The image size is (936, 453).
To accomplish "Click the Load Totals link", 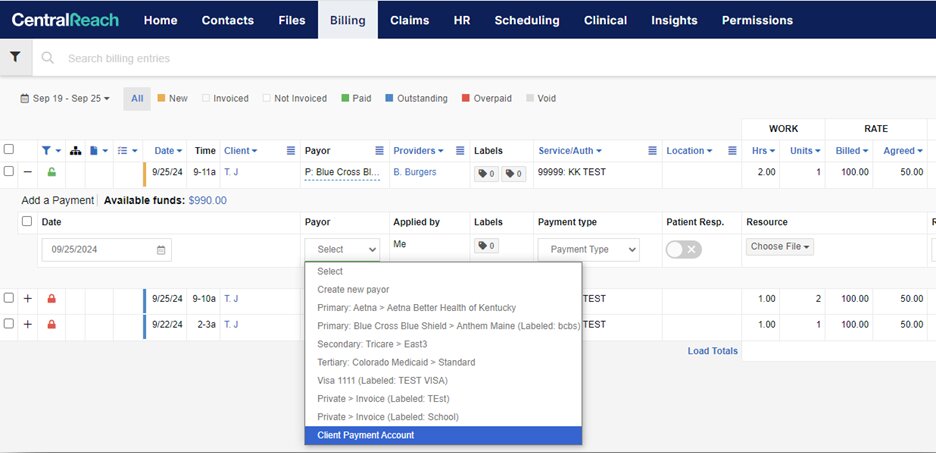I will click(712, 351).
